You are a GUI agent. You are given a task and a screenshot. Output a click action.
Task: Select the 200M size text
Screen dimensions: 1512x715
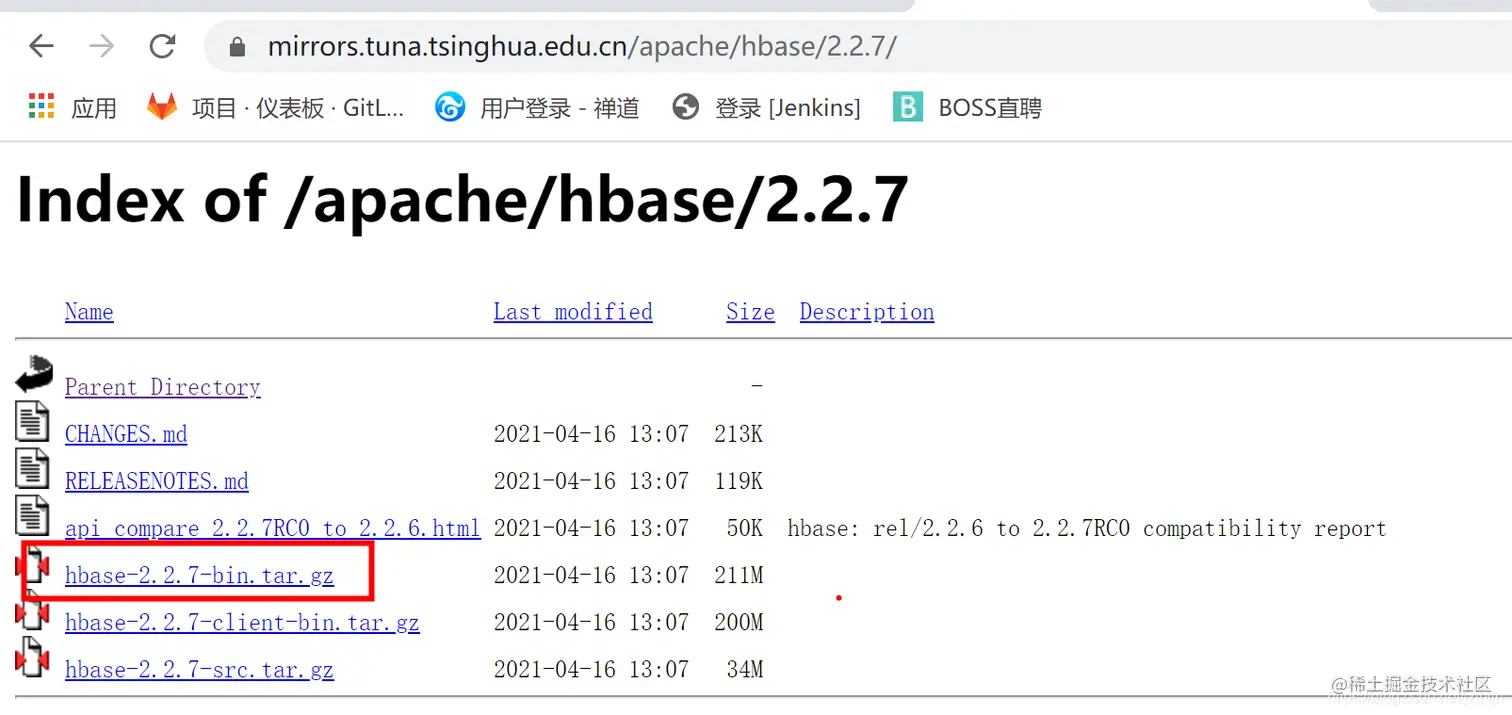[x=738, y=622]
